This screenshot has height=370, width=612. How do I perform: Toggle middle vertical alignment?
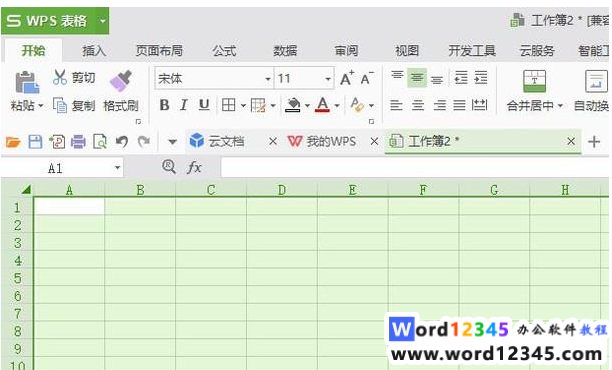coord(417,78)
